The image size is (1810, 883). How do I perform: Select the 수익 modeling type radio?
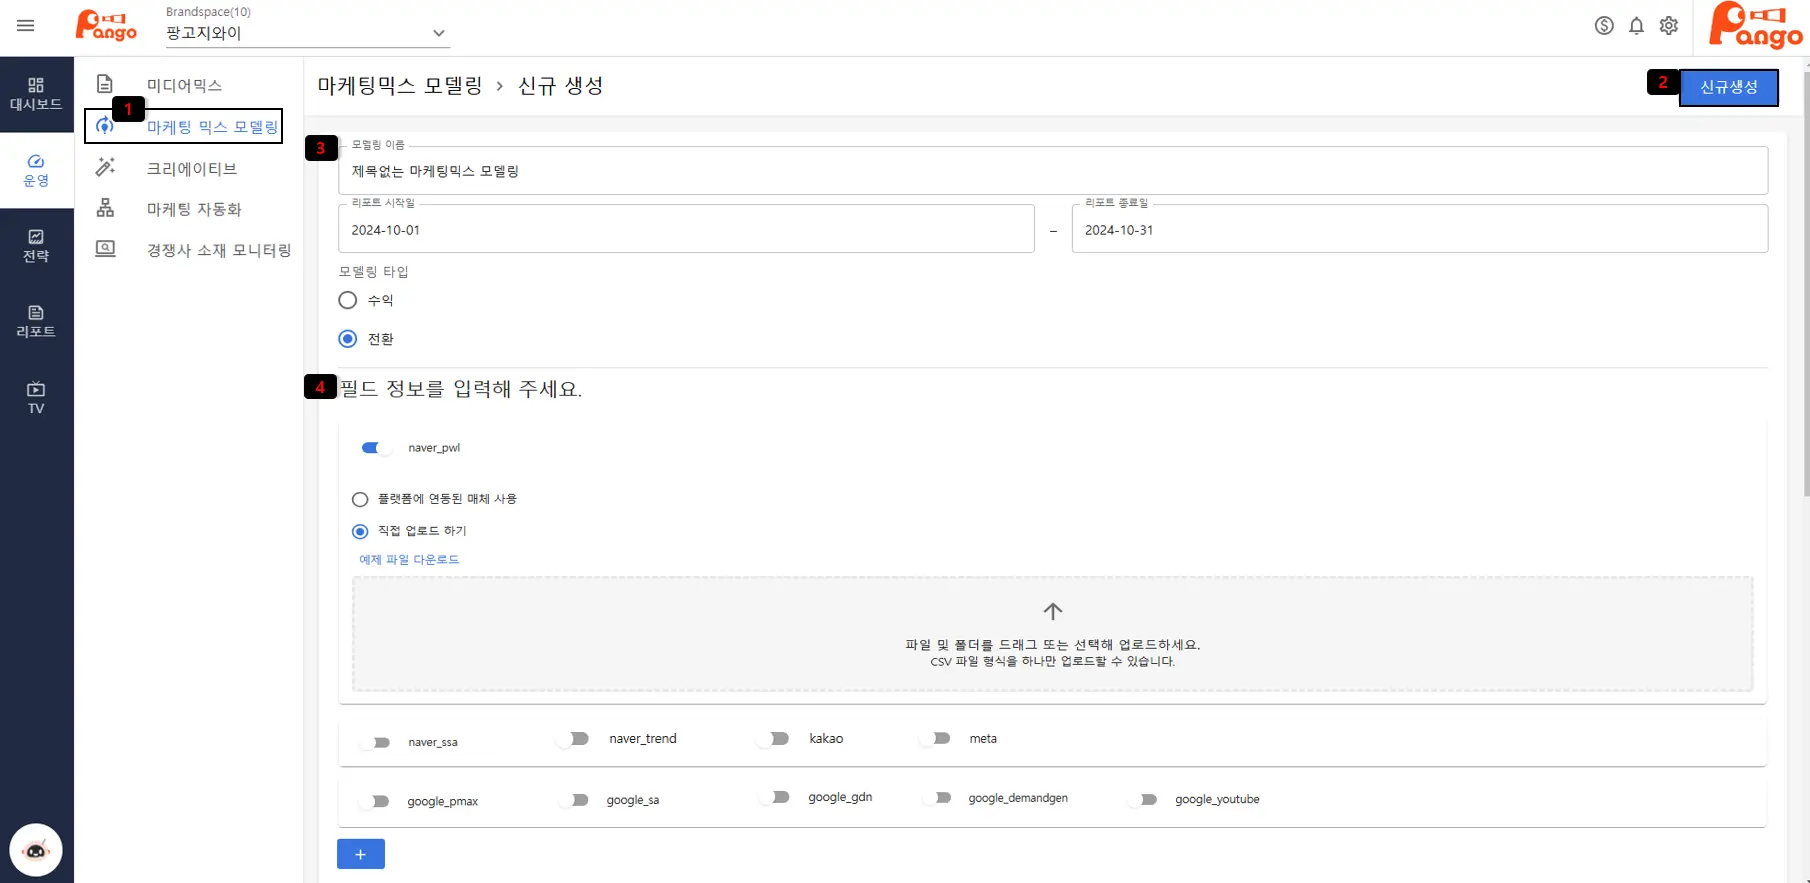pyautogui.click(x=348, y=300)
